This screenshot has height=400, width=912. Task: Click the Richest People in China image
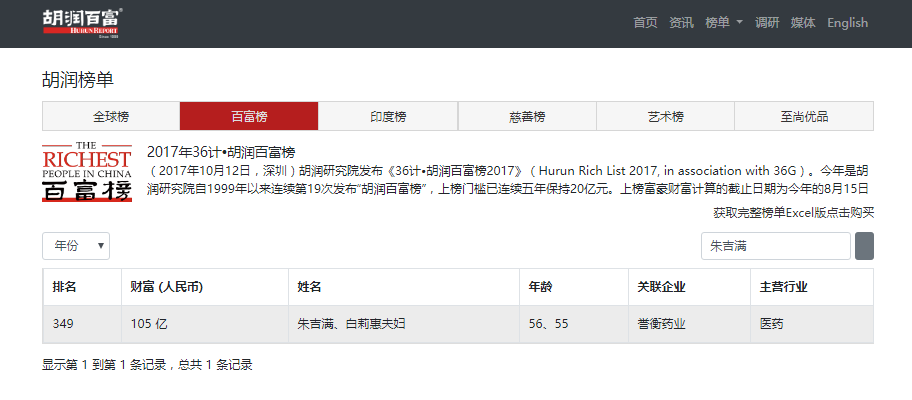click(x=87, y=173)
